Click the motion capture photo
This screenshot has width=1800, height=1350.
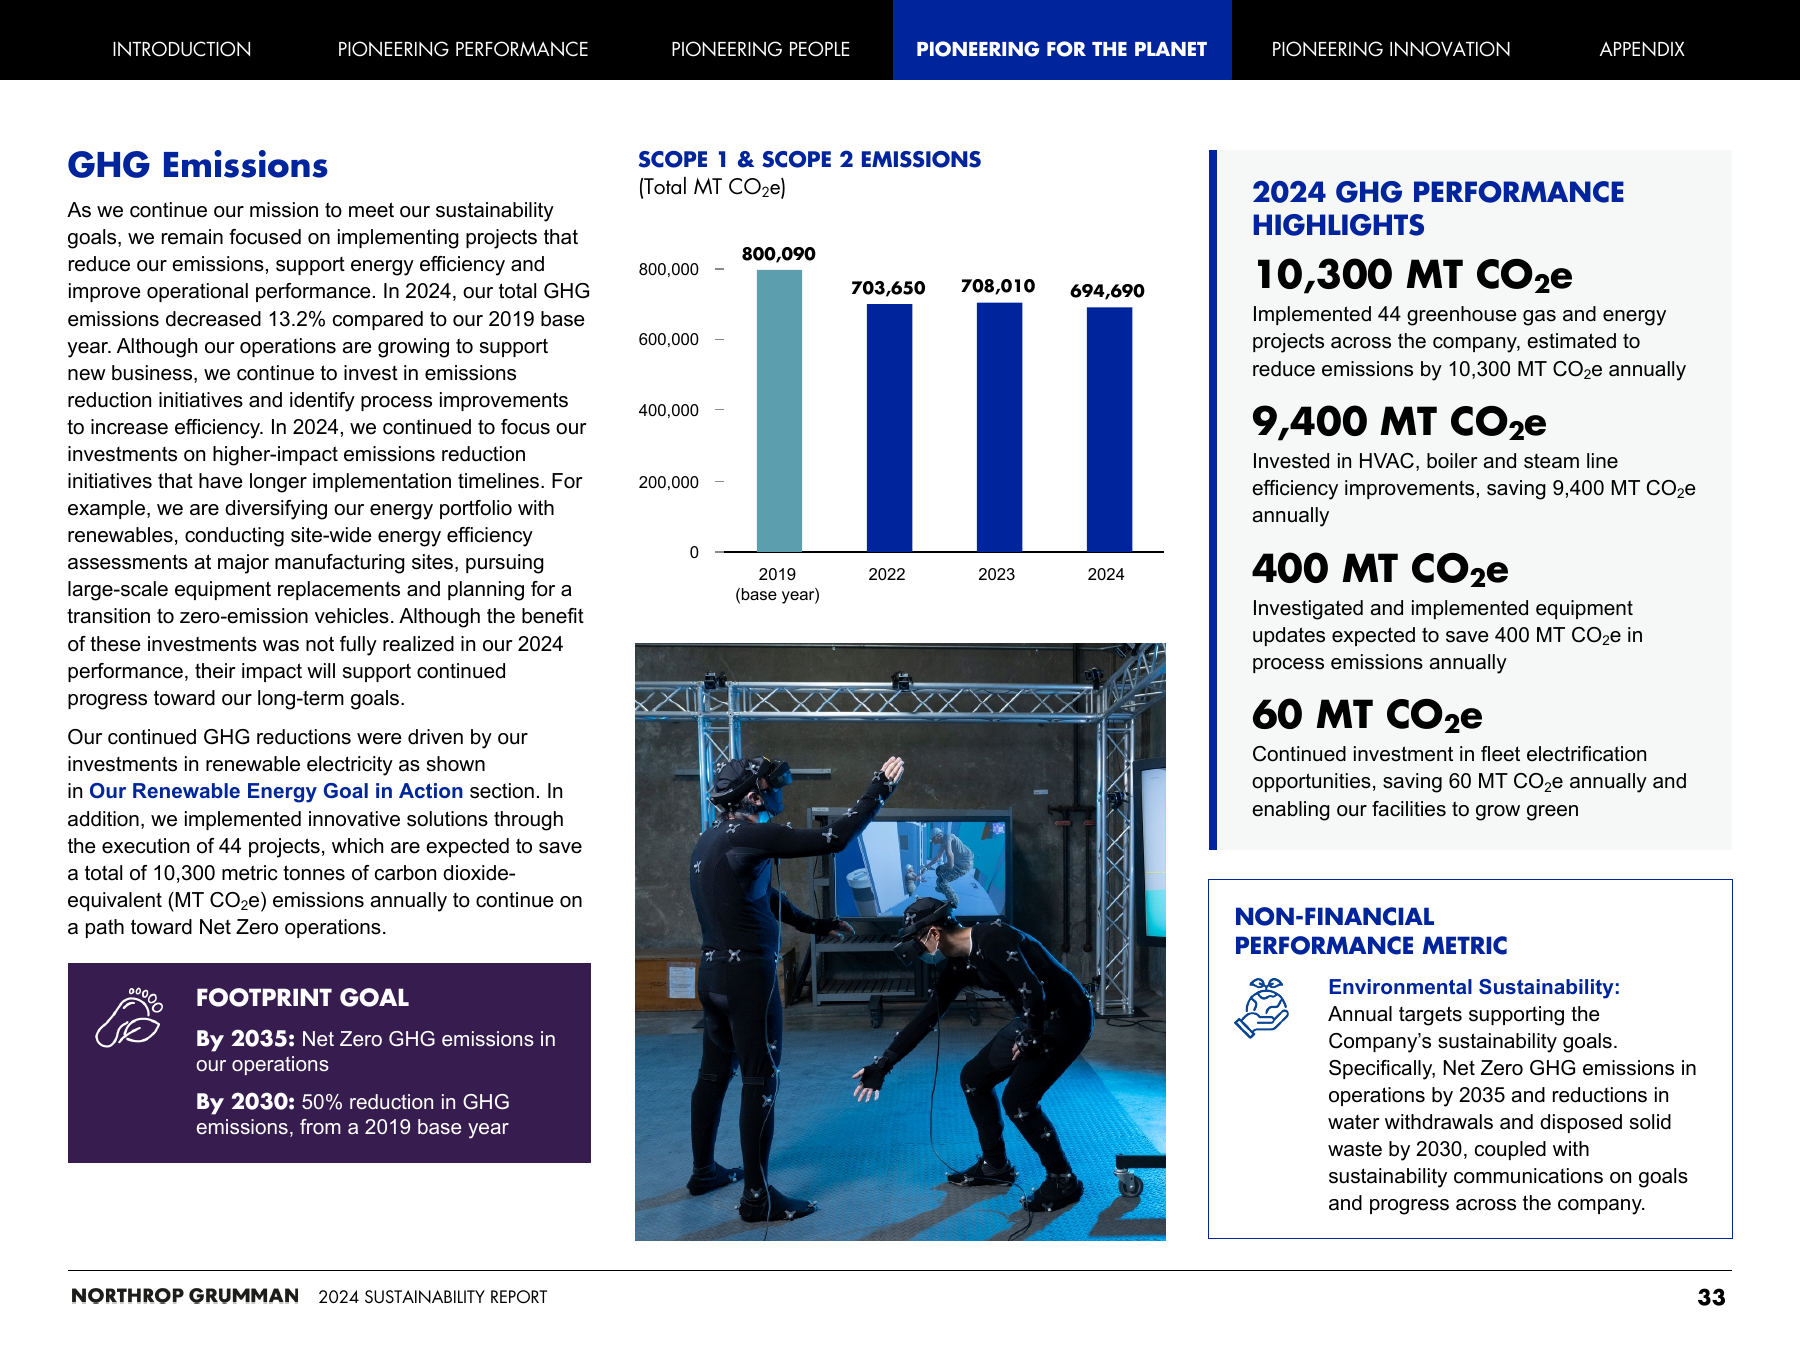coord(900,942)
